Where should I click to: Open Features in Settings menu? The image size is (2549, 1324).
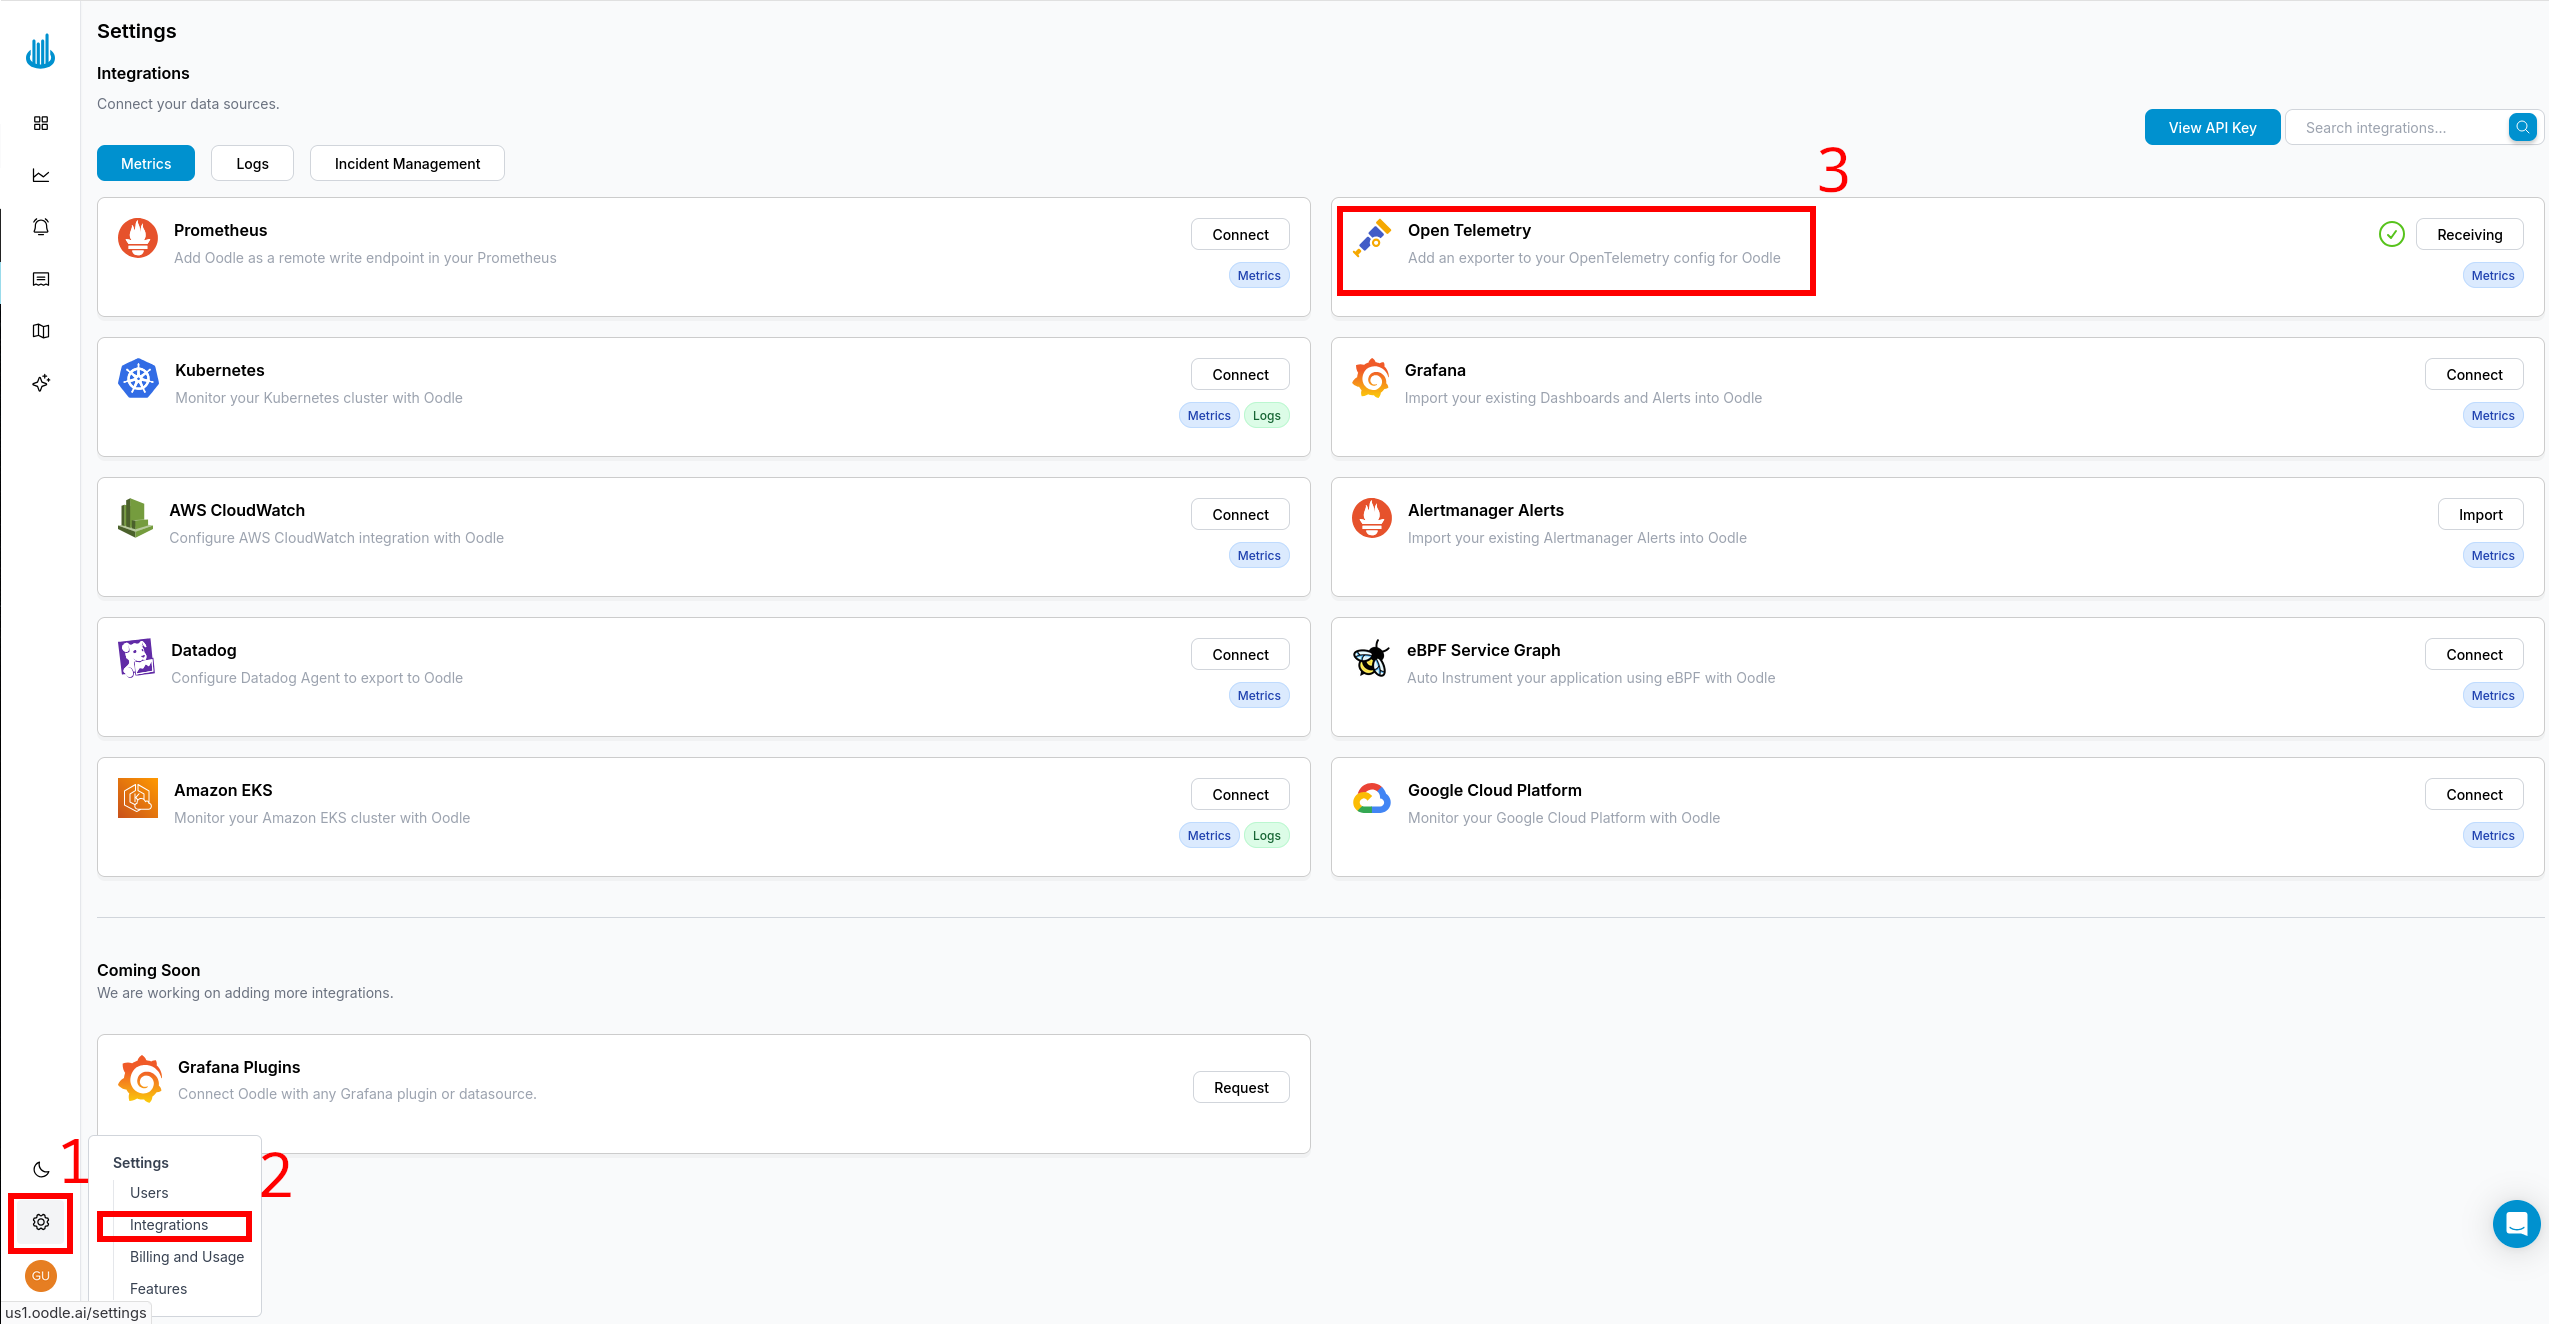(x=158, y=1289)
